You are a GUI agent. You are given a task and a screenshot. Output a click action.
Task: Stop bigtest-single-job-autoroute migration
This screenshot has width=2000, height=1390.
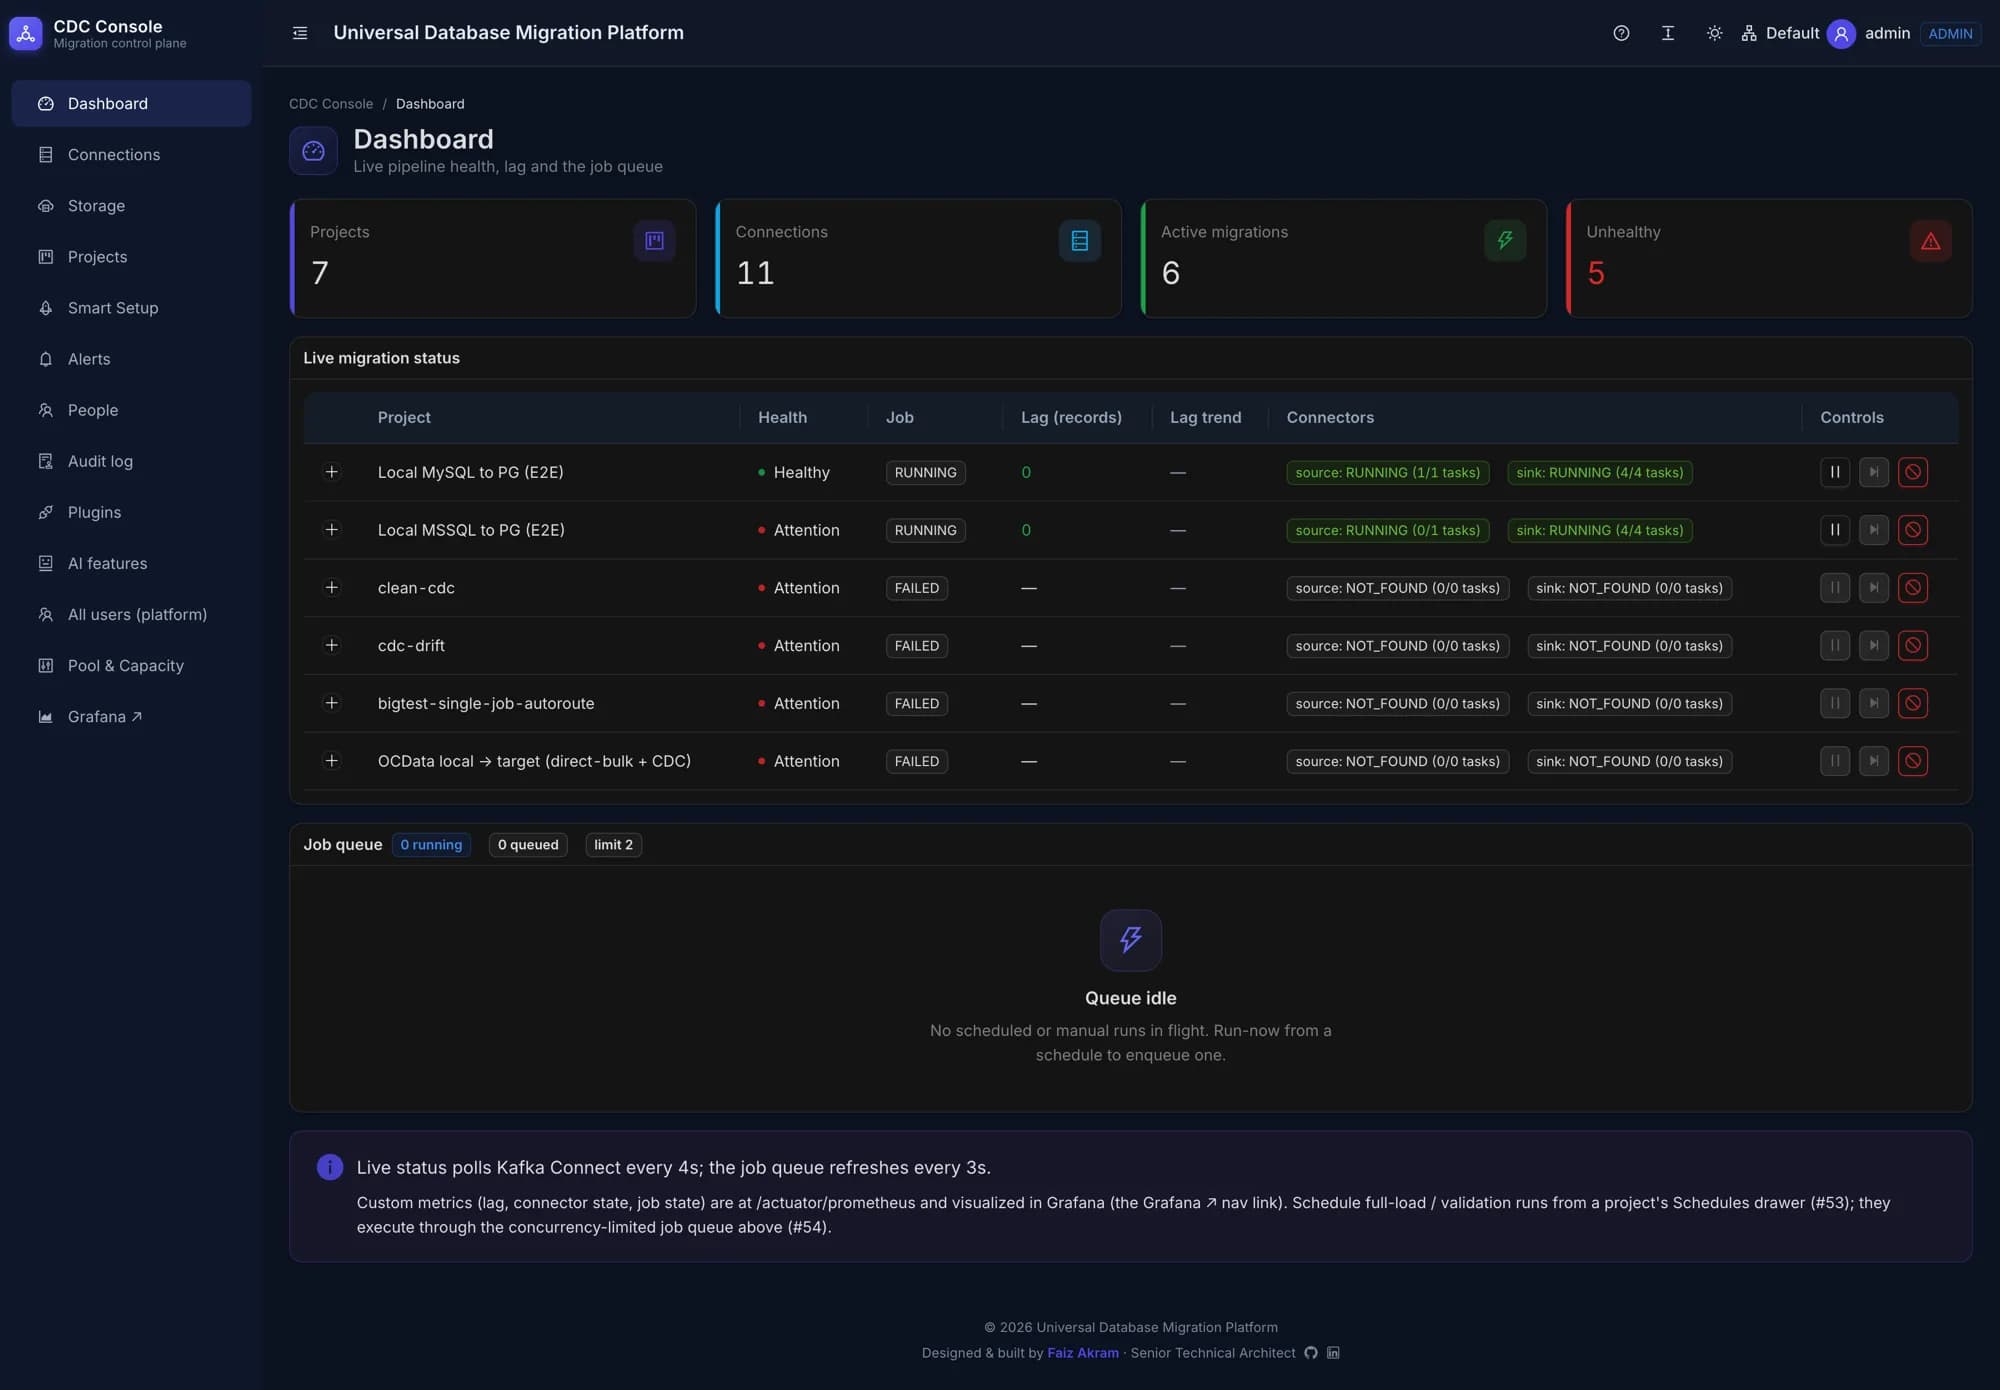coord(1913,703)
